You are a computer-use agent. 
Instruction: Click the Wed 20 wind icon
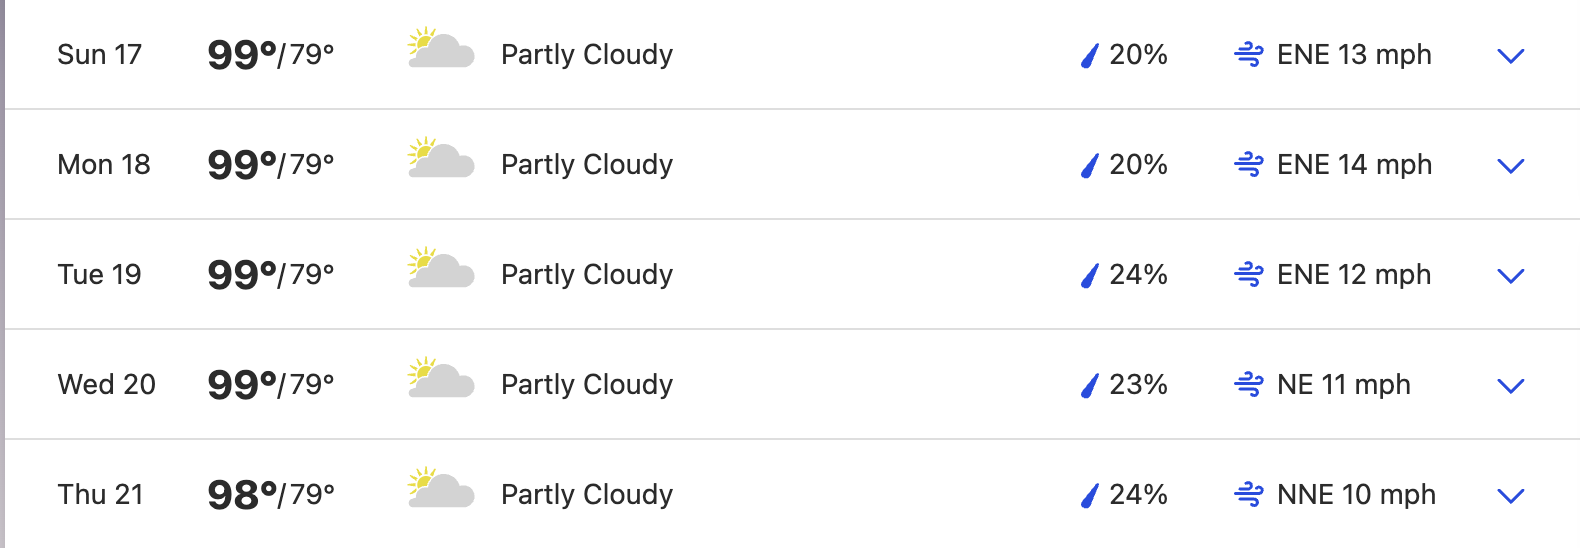point(1249,384)
